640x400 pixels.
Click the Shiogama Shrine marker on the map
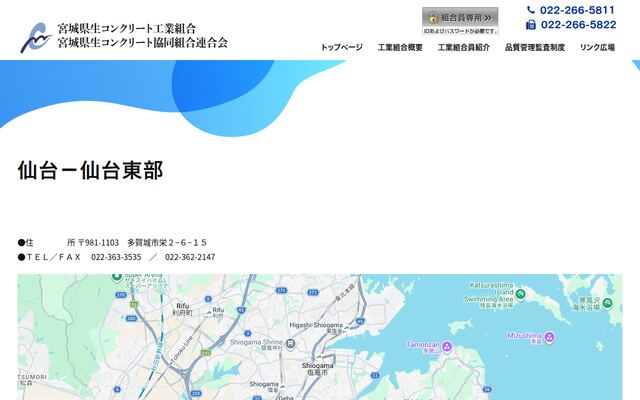(x=290, y=344)
